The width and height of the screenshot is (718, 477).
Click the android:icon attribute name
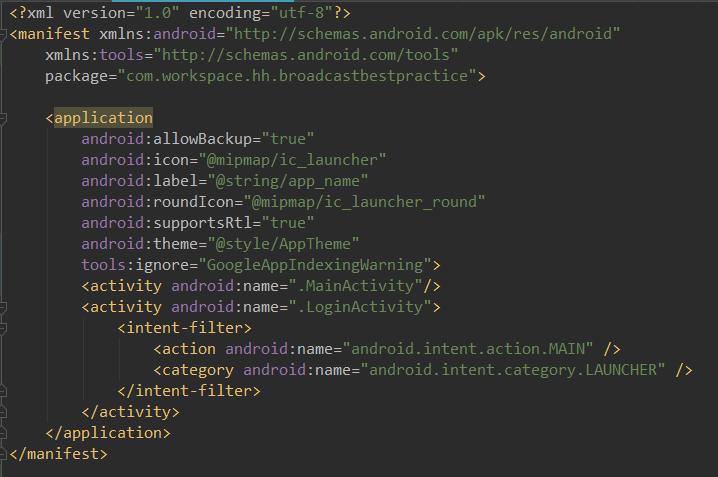click(135, 160)
